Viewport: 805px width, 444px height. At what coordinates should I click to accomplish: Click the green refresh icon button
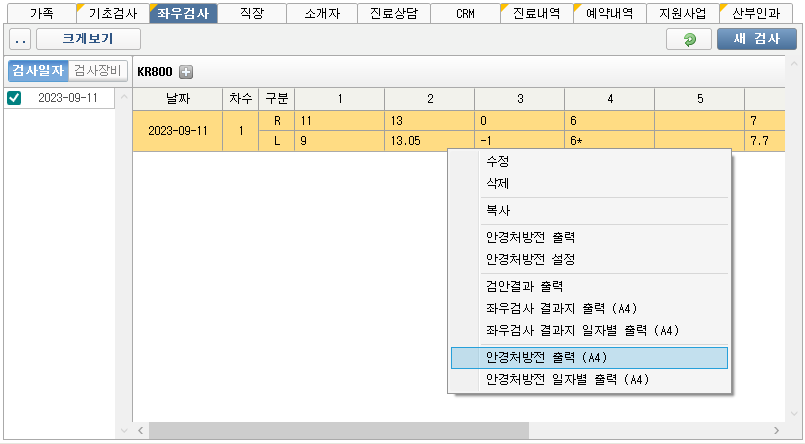click(689, 39)
